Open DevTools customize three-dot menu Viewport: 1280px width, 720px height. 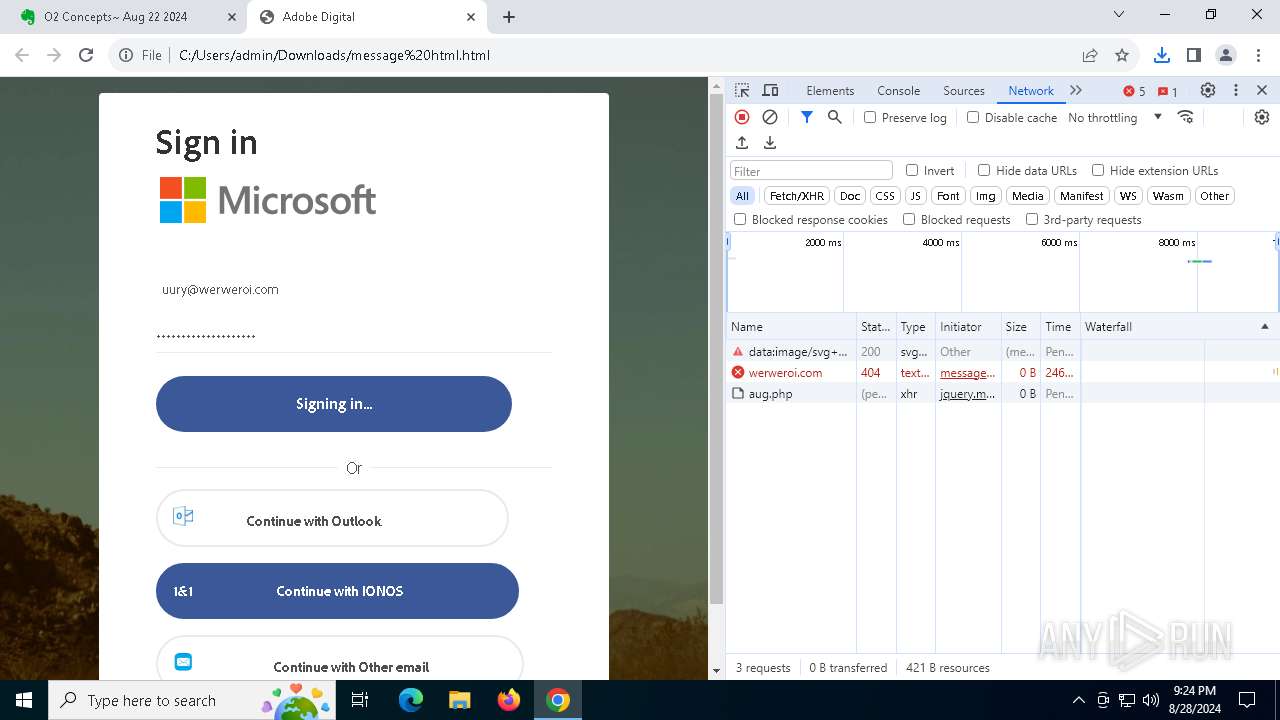tap(1236, 90)
